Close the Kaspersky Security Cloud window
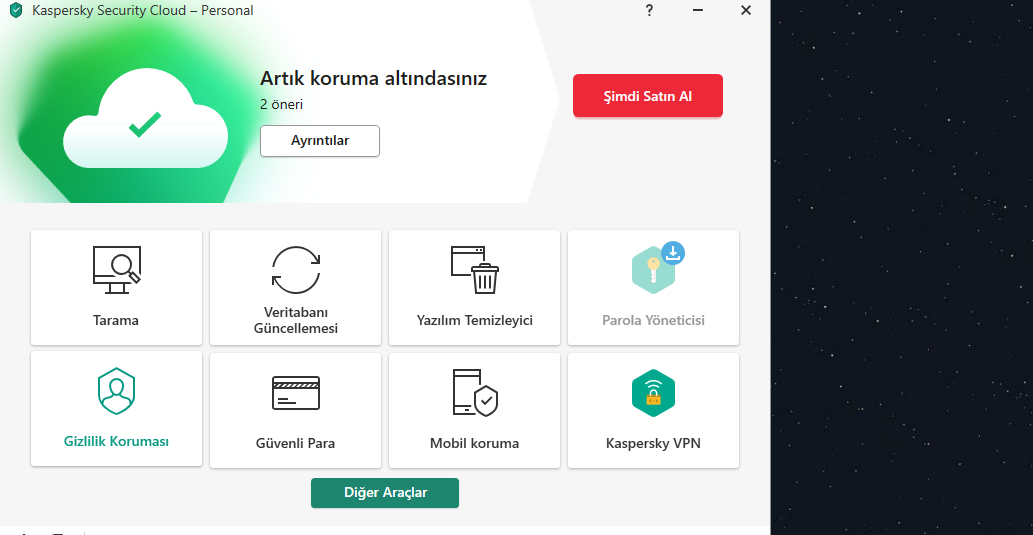The height and width of the screenshot is (535, 1033). (746, 11)
